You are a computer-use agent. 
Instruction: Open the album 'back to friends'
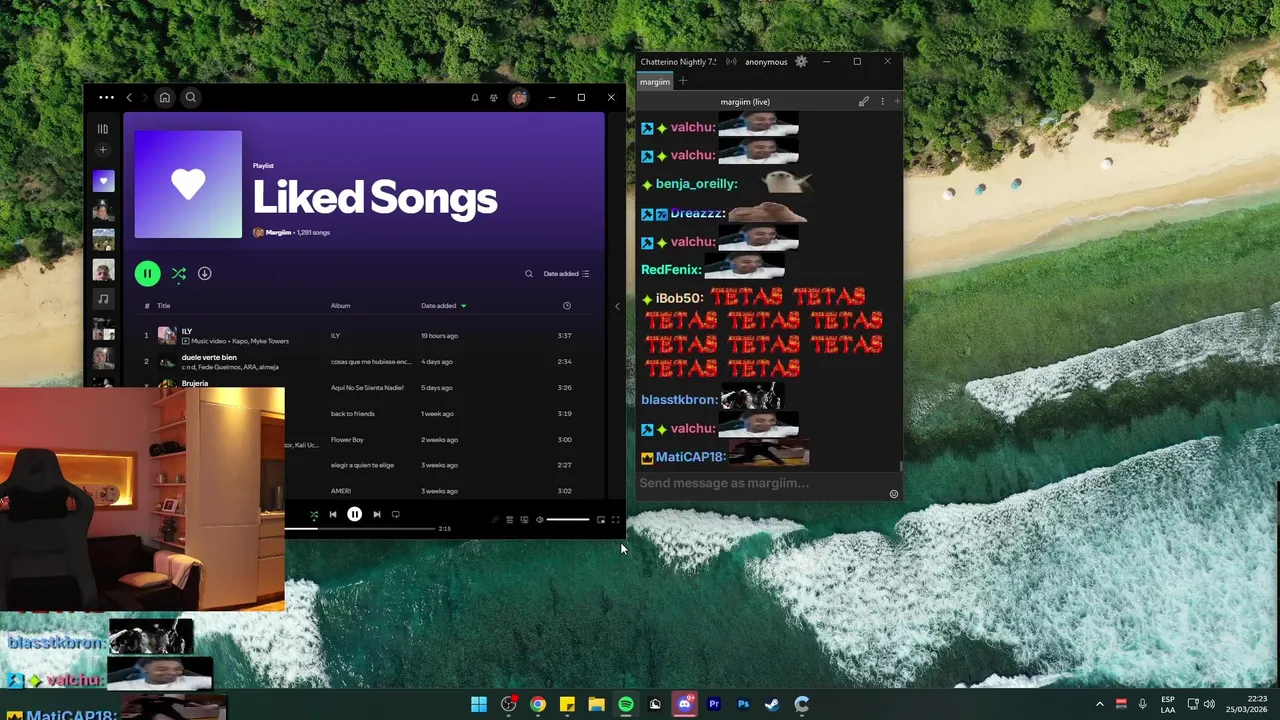(353, 414)
